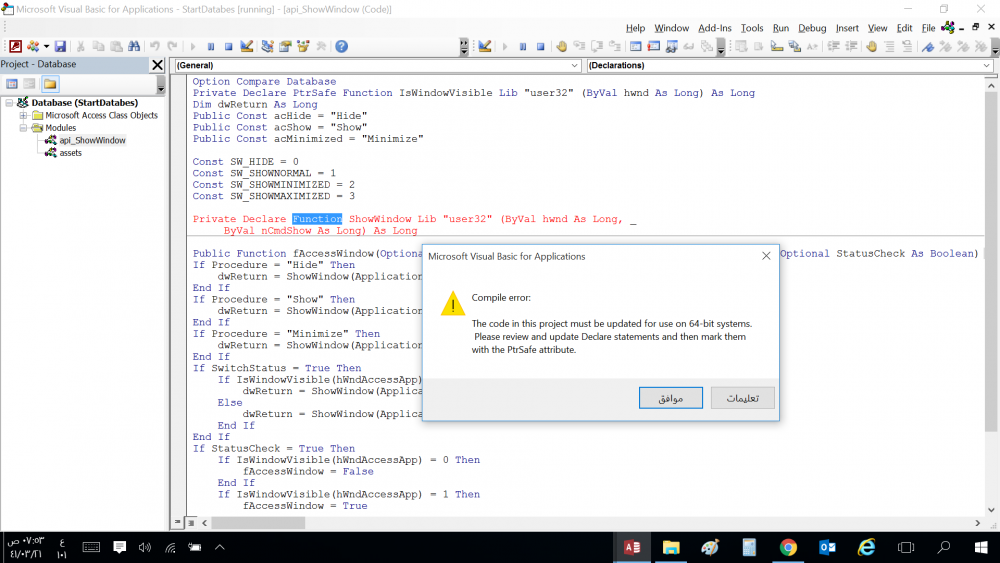Click the Save database icon
Viewport: 1000px width, 563px height.
[x=60, y=47]
